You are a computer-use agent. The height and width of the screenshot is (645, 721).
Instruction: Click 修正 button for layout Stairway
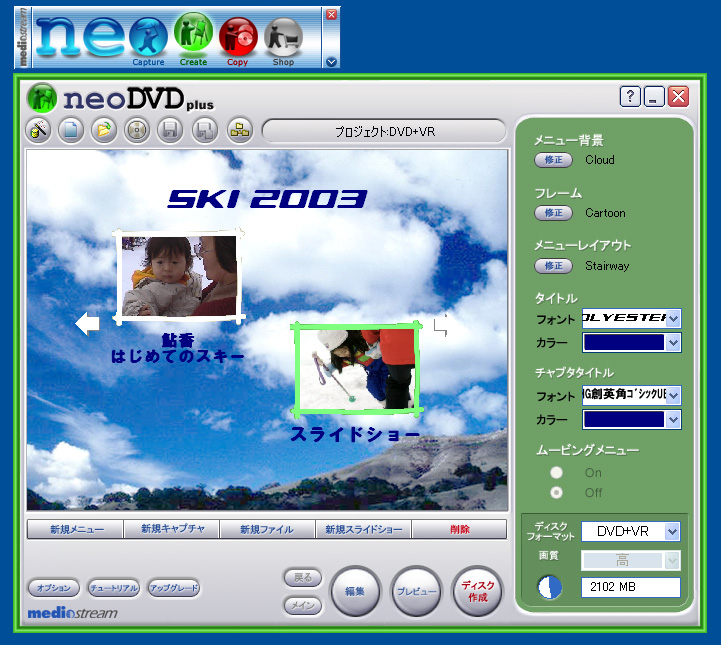click(x=553, y=266)
